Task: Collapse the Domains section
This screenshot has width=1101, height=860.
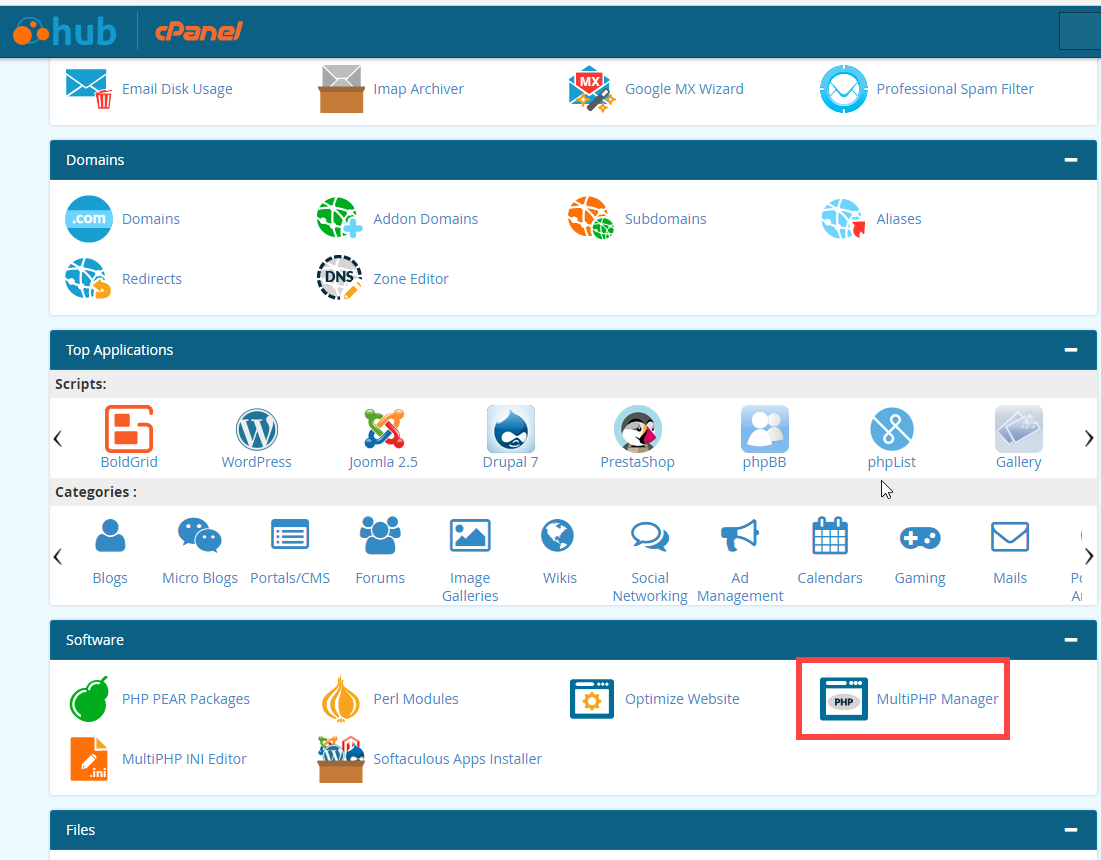Action: 1070,160
